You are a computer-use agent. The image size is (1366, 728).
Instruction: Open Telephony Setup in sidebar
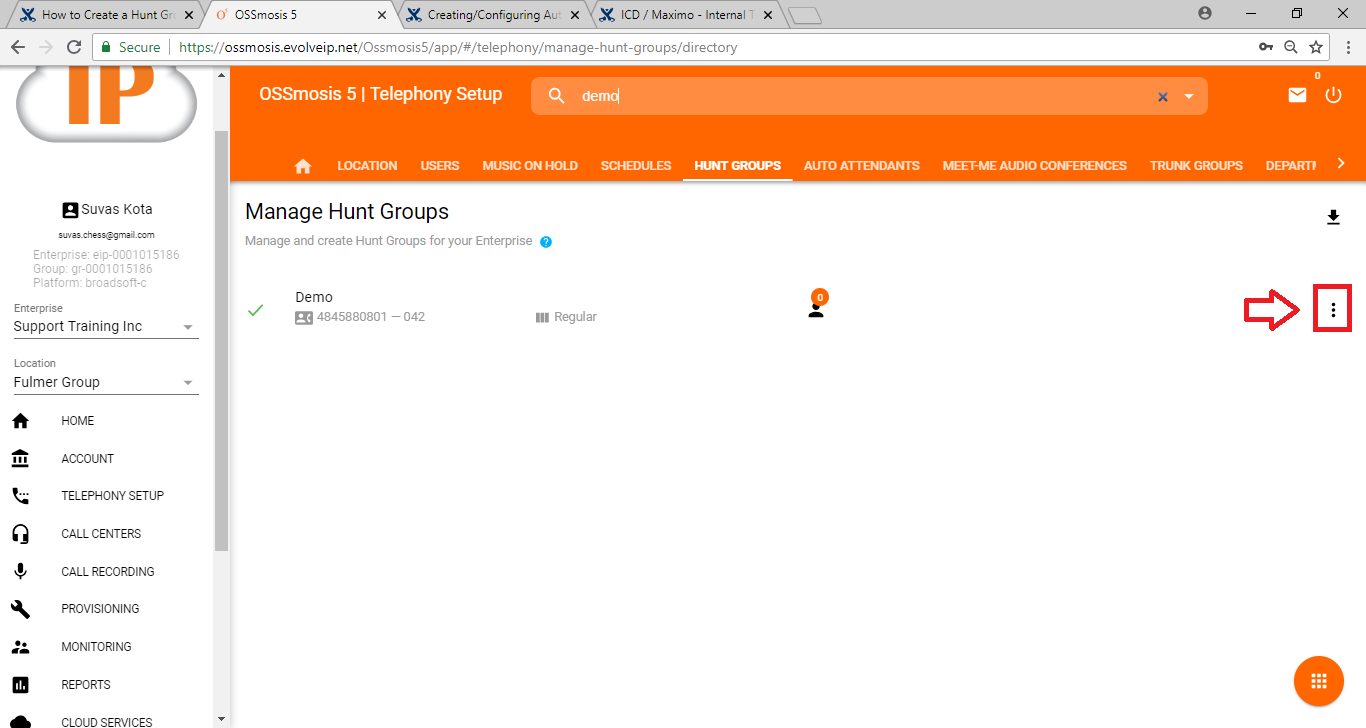coord(112,496)
